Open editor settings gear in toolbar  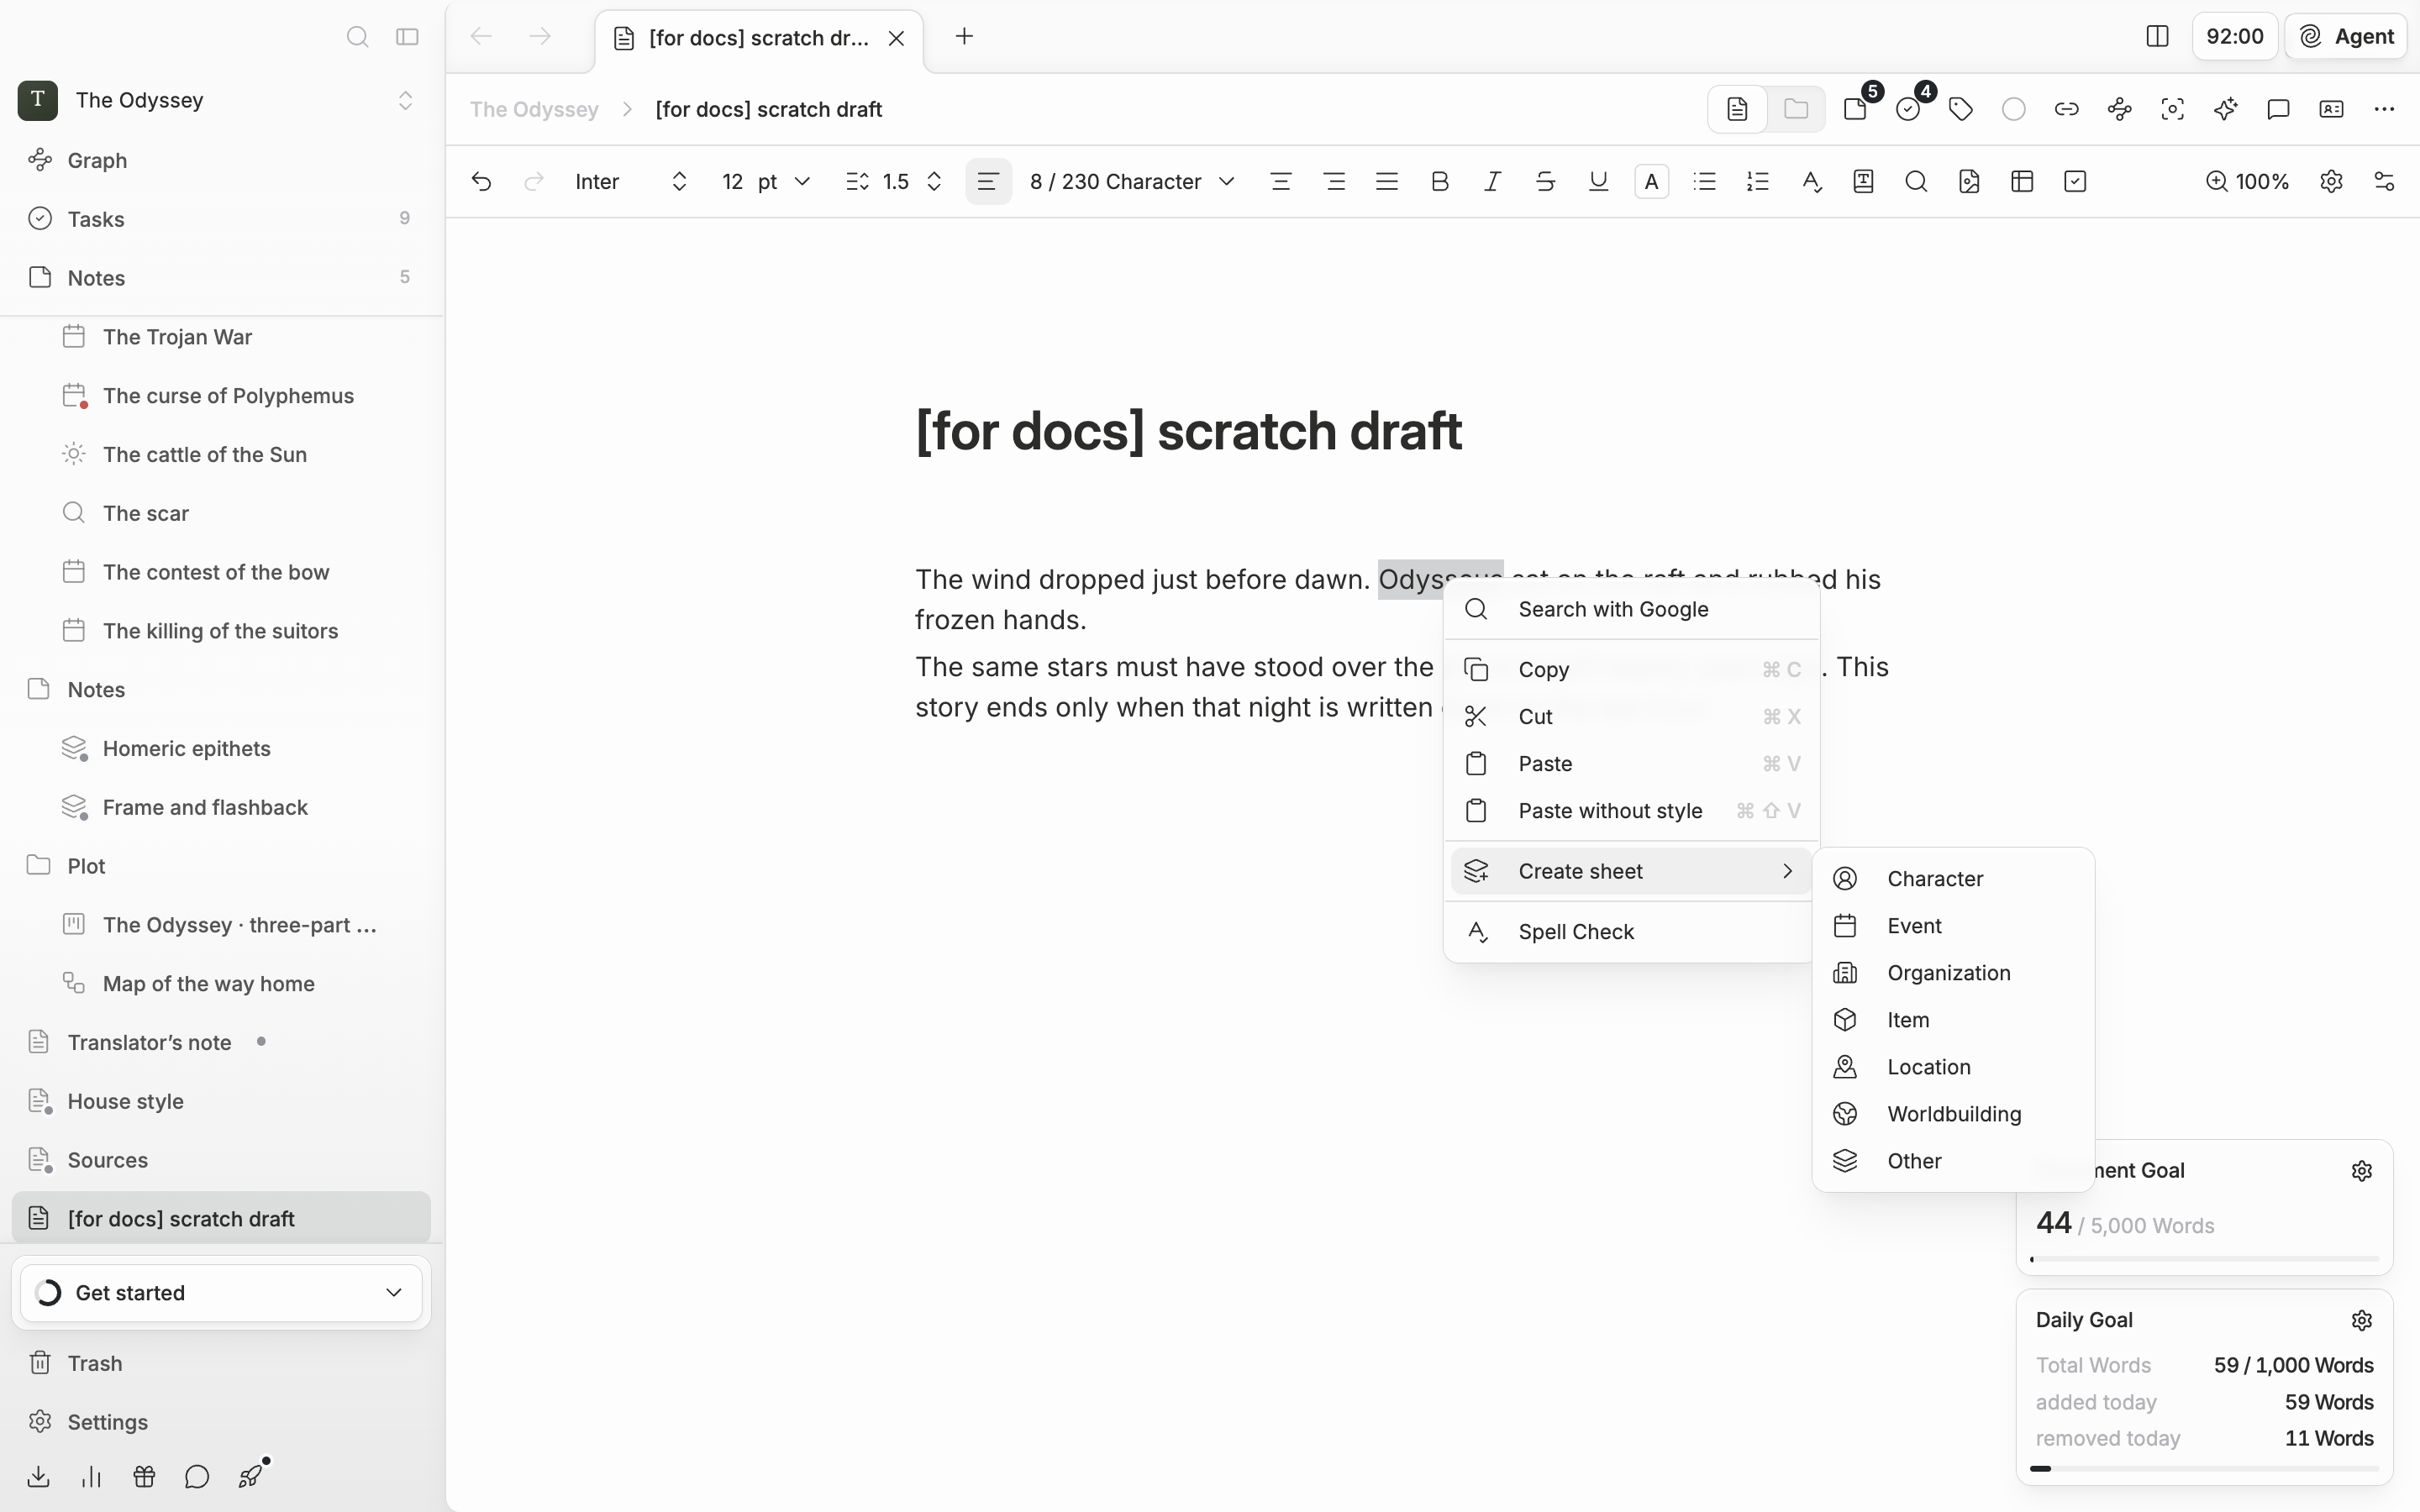click(2331, 181)
